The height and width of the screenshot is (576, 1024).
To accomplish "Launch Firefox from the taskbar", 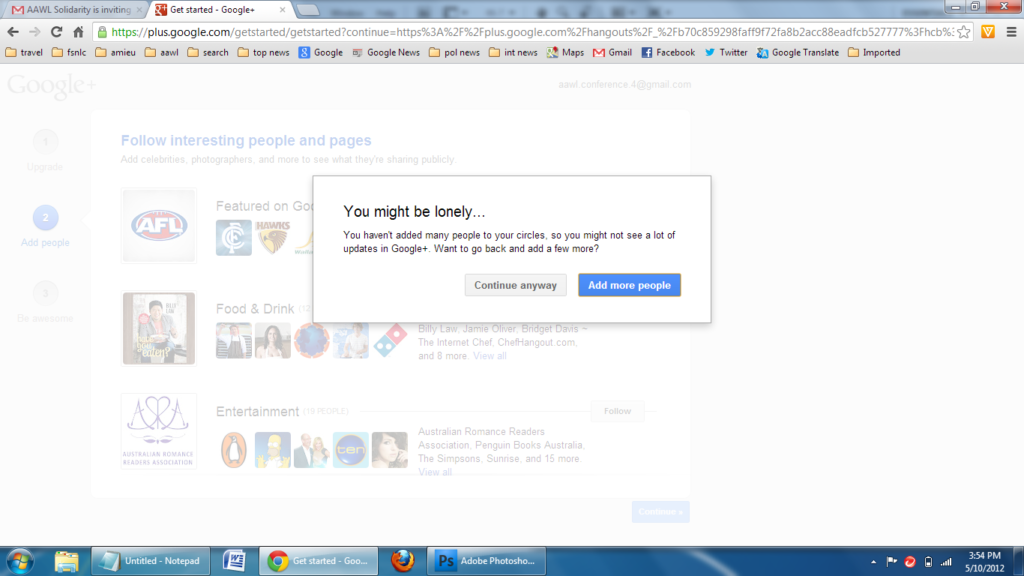I will pos(402,561).
